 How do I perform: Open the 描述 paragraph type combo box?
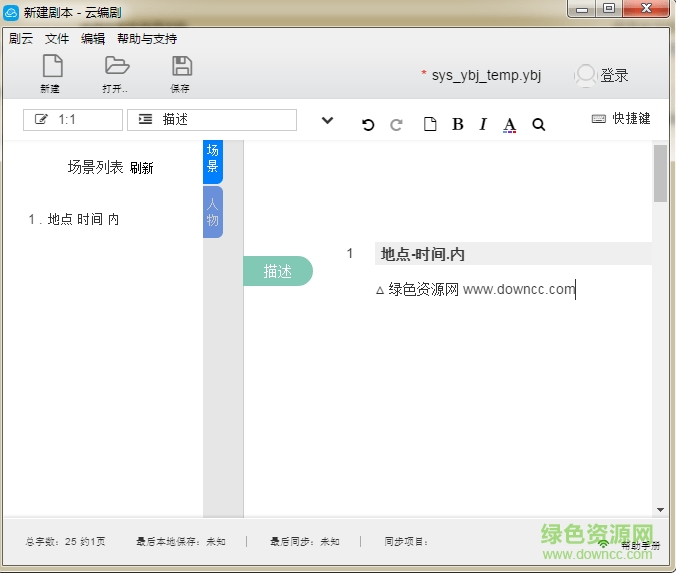212,120
